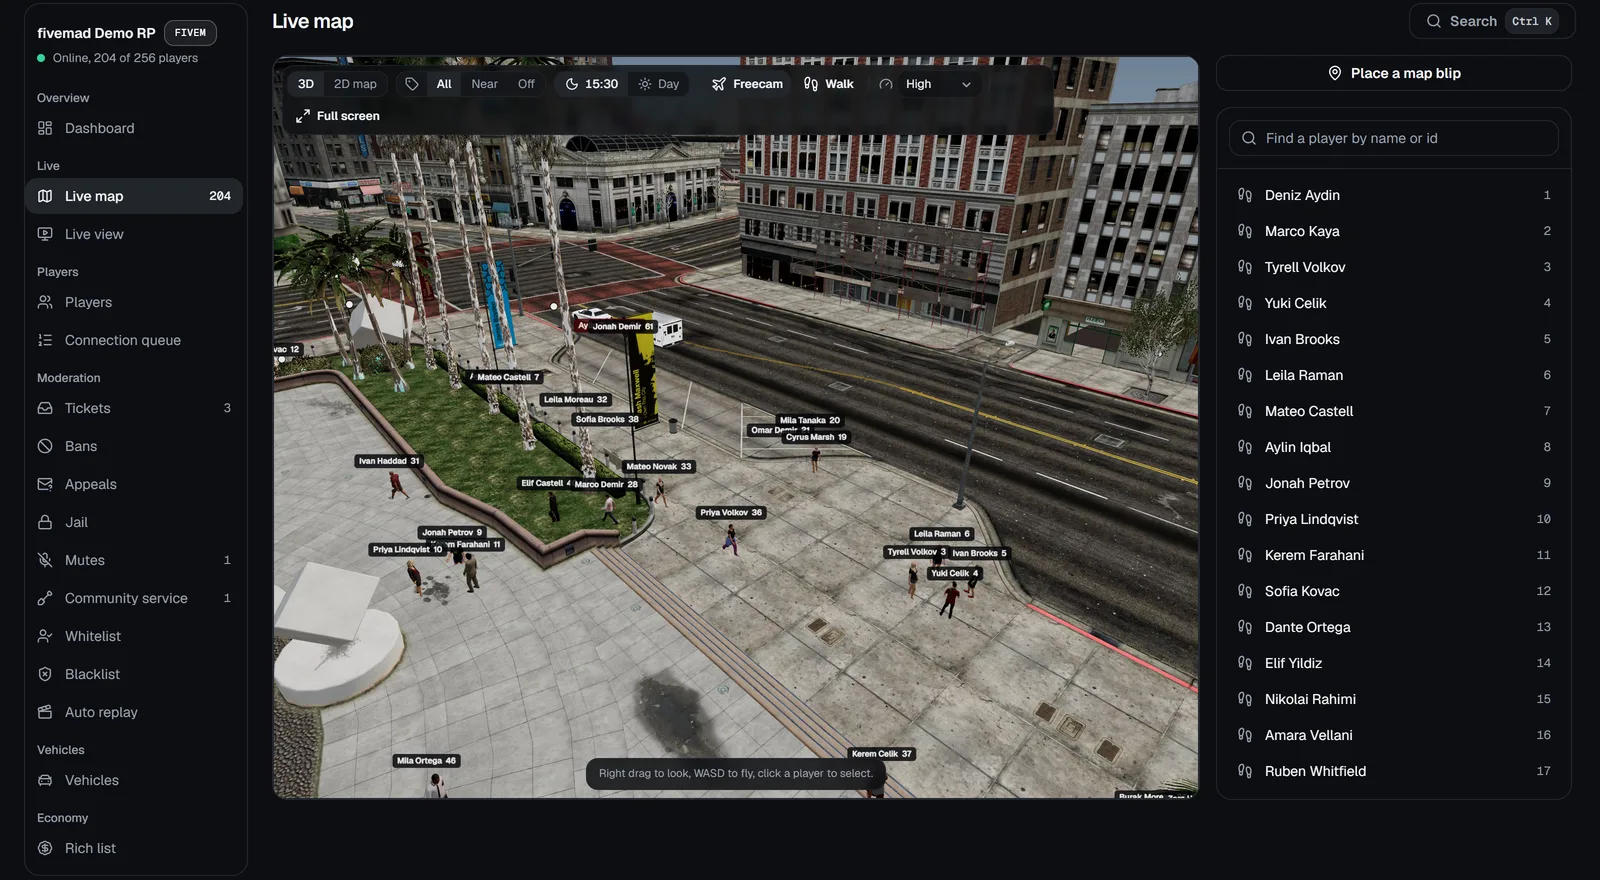The height and width of the screenshot is (880, 1600).
Task: Toggle the Day lighting mode
Action: 659,84
